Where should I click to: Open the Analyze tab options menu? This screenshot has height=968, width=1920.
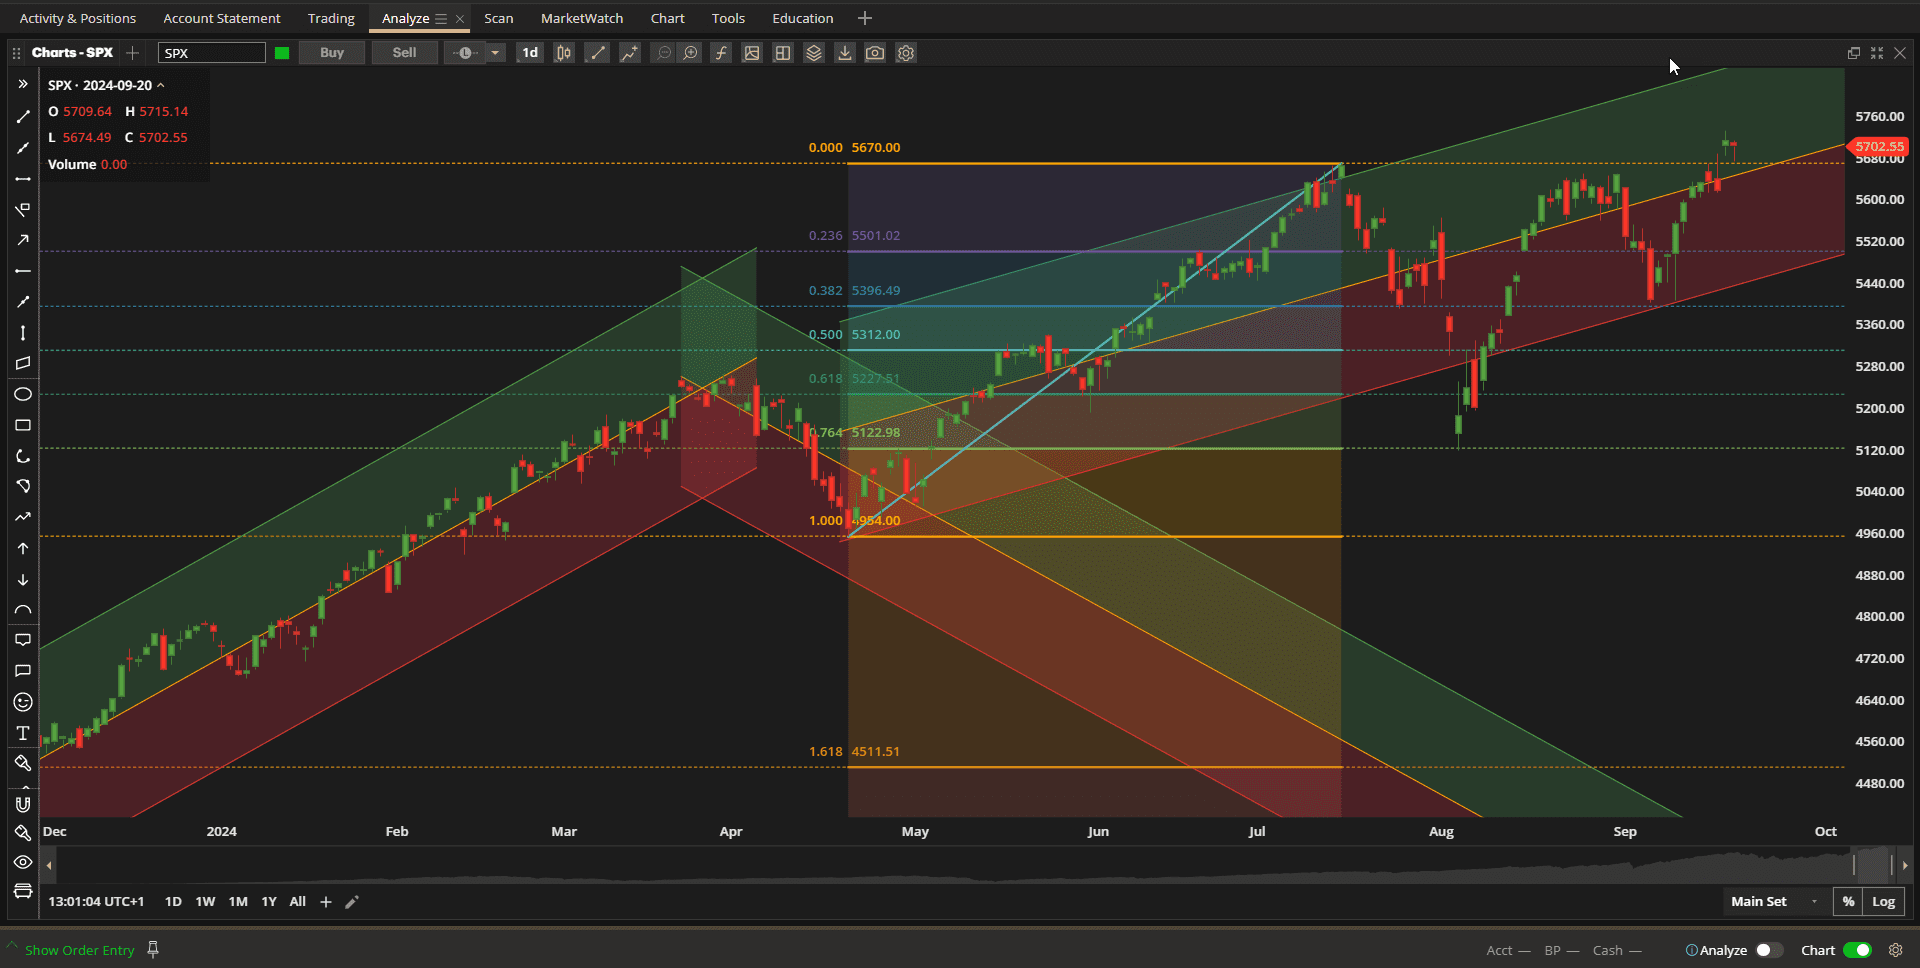[x=440, y=19]
